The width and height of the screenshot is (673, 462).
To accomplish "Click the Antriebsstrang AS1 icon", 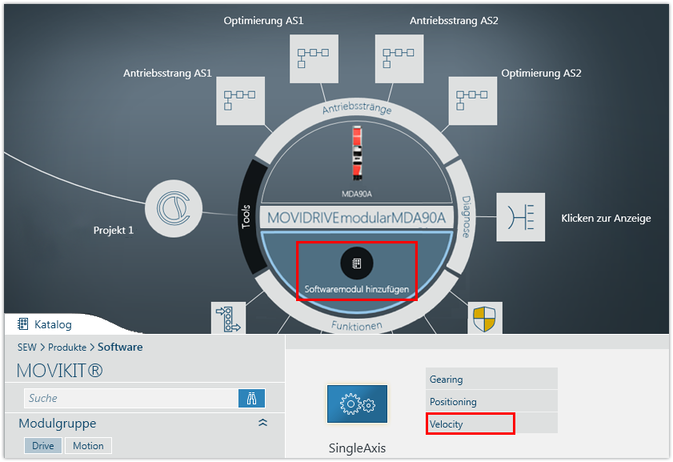I will tap(241, 100).
